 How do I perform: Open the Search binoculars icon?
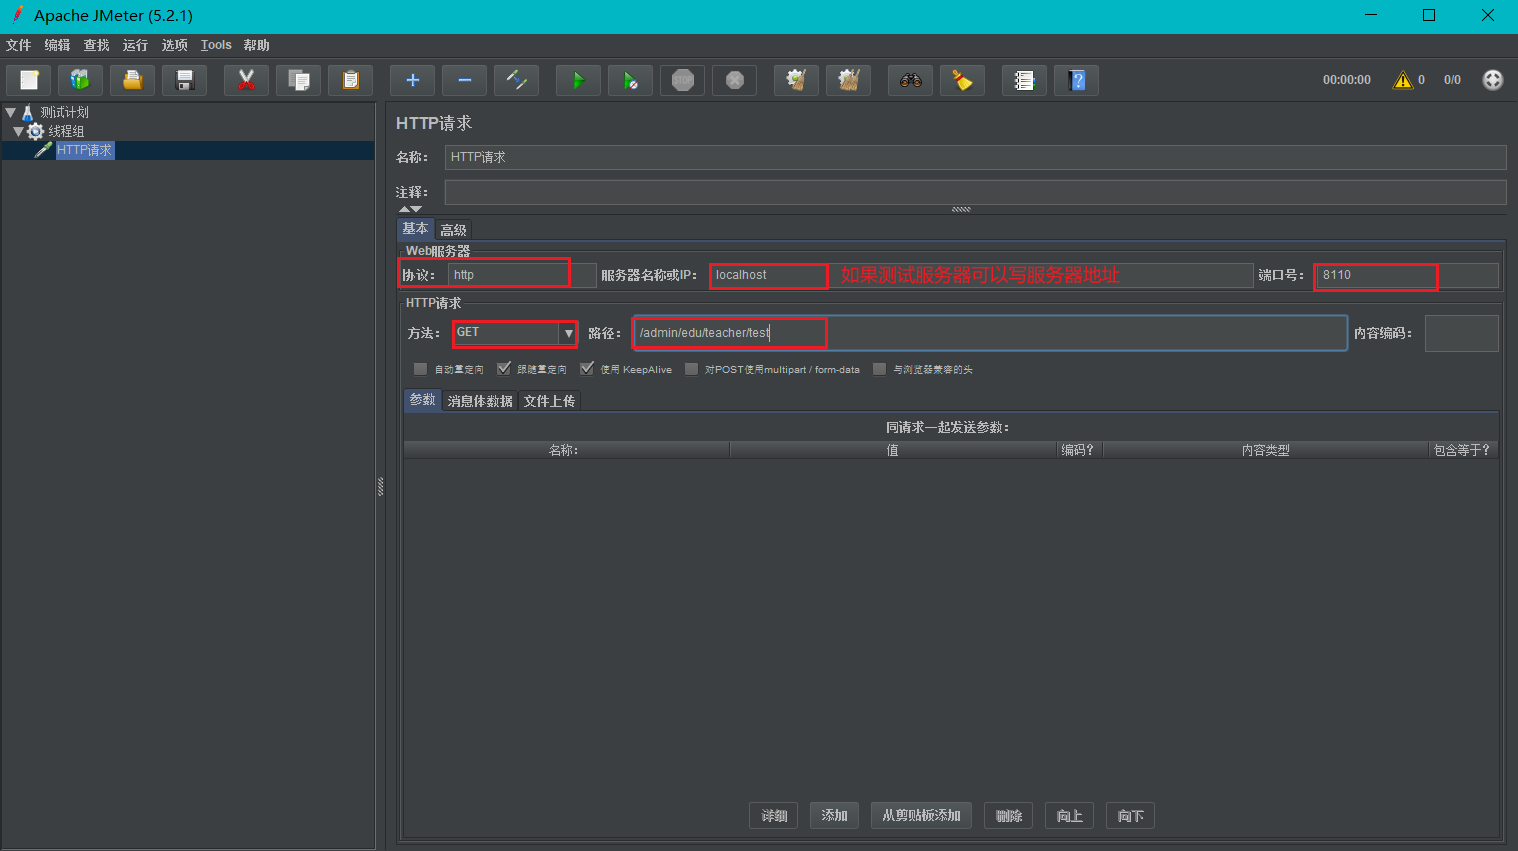pos(910,80)
